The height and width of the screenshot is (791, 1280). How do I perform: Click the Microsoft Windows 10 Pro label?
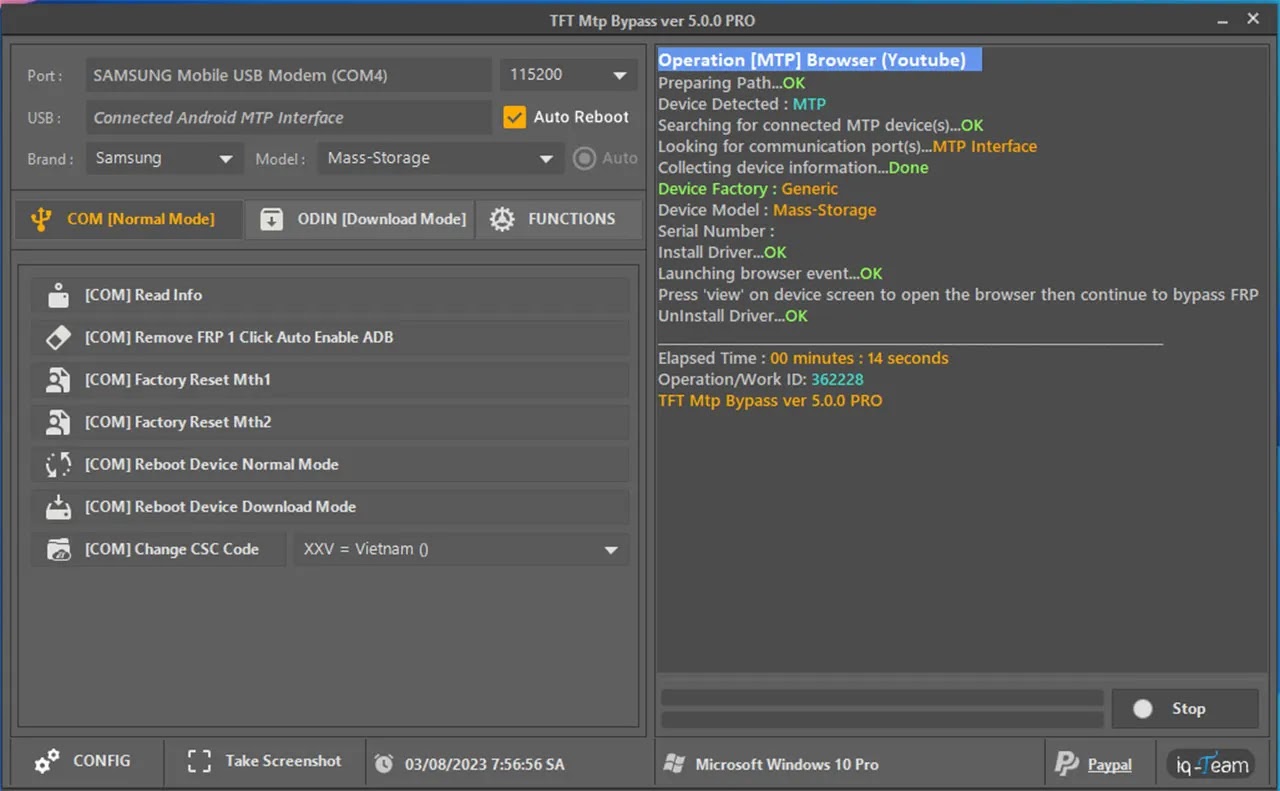[x=787, y=764]
